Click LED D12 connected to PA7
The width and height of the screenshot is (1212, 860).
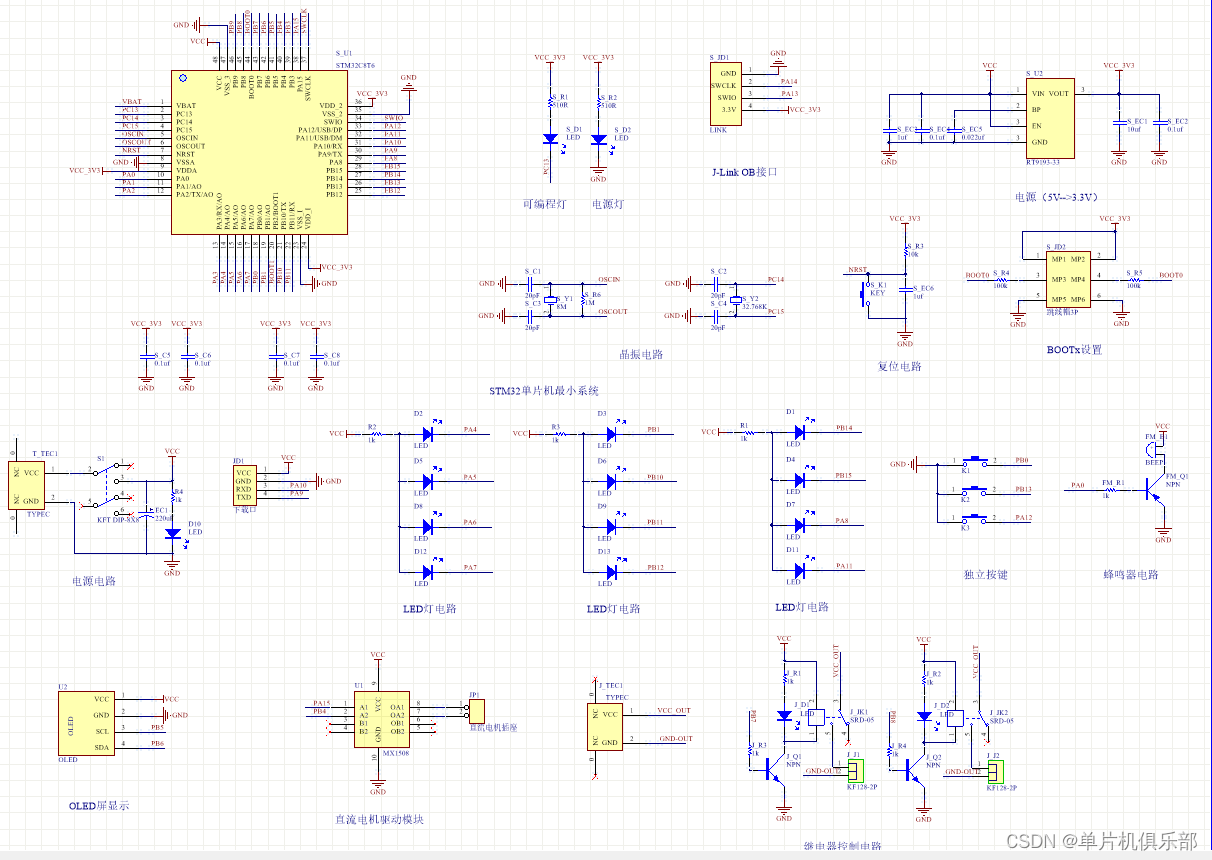coord(427,572)
